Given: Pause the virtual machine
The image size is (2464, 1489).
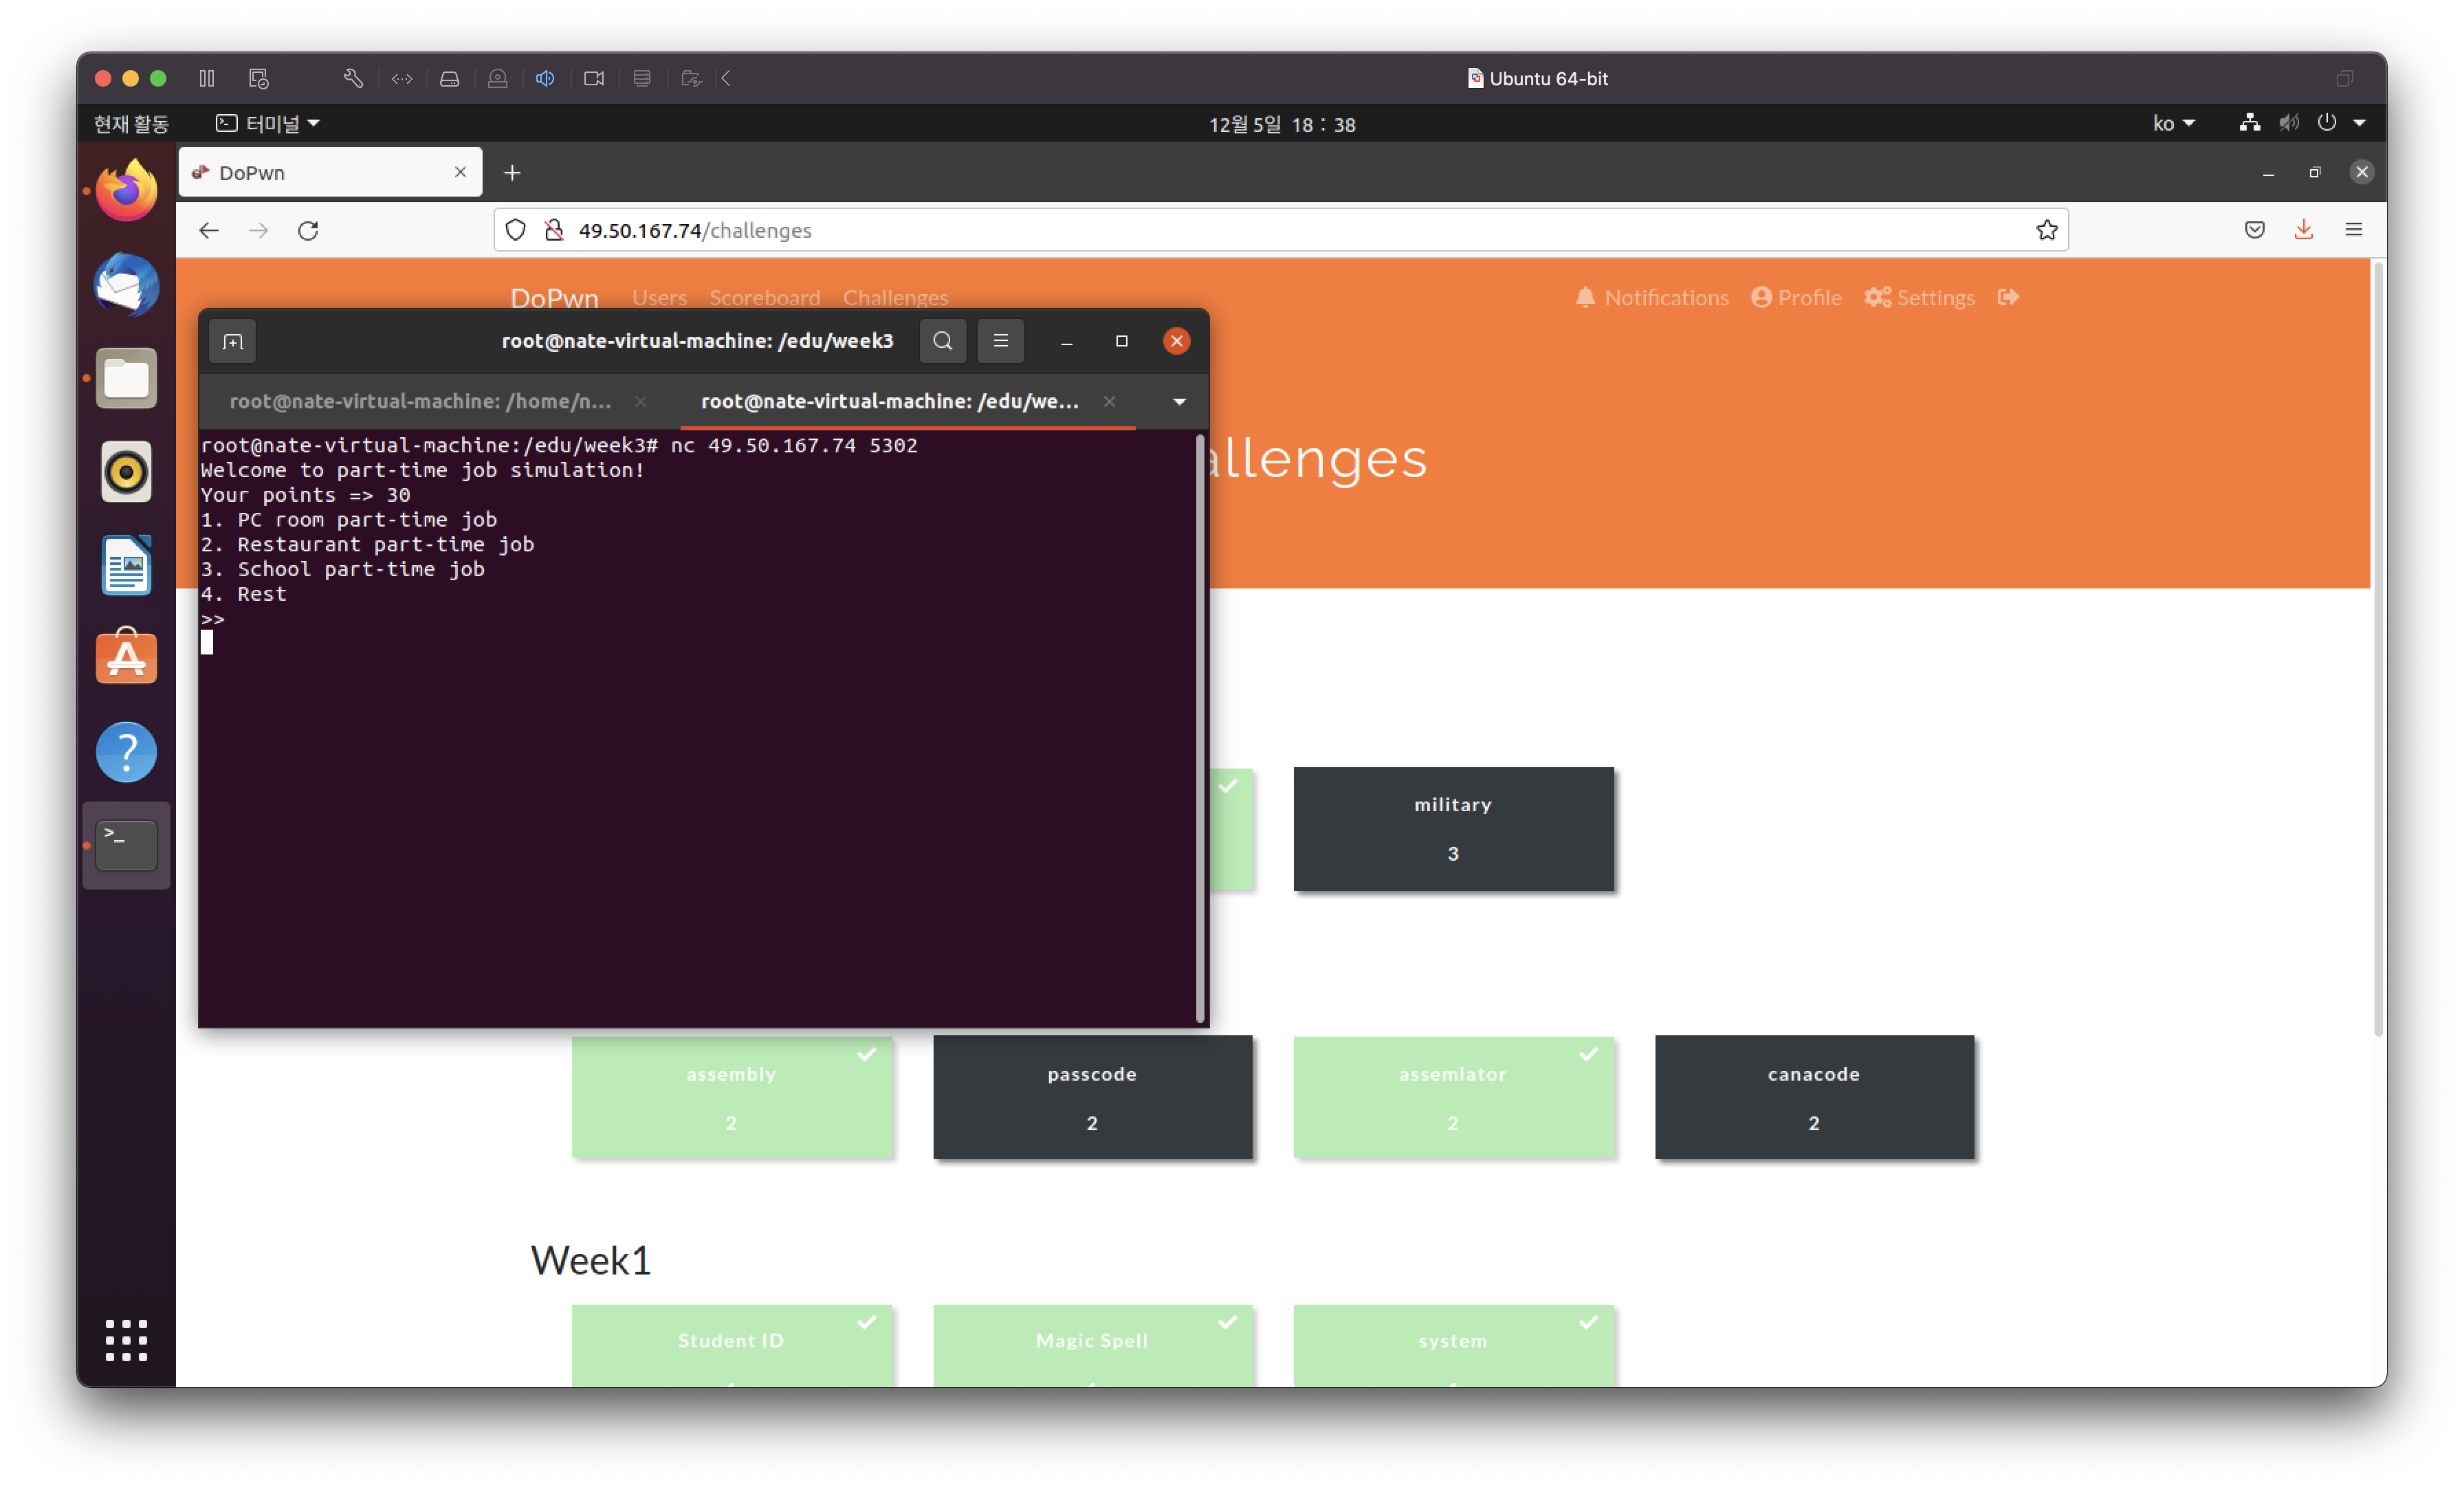Looking at the screenshot, I should (207, 78).
